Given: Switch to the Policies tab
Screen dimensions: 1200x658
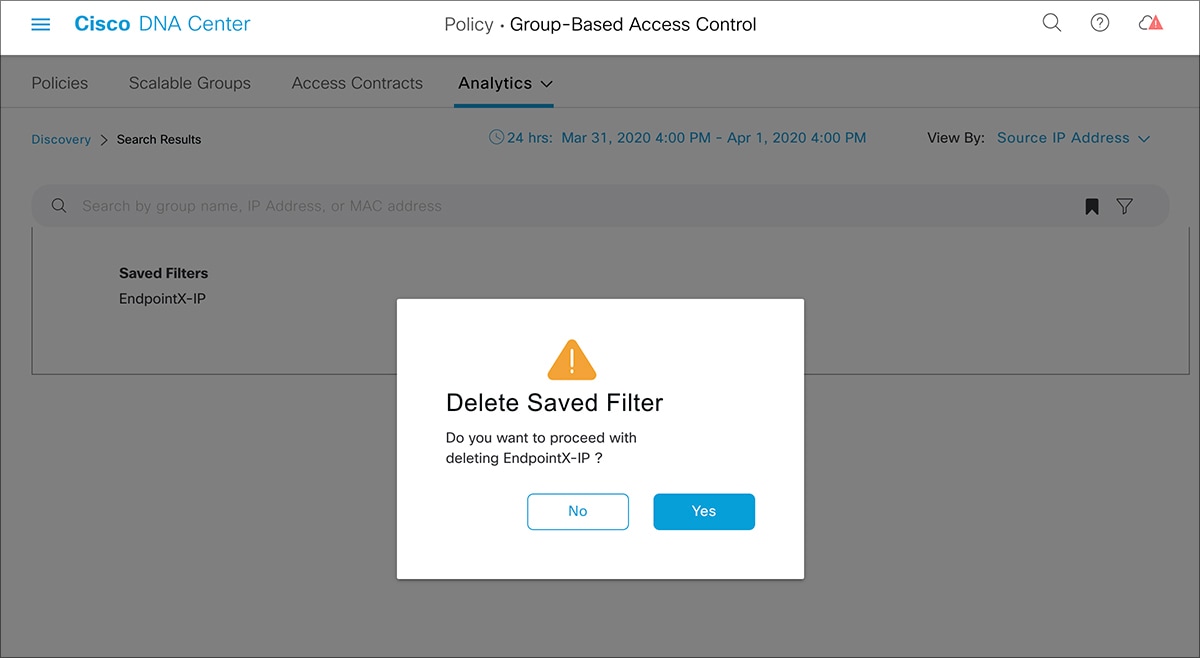Looking at the screenshot, I should click(60, 83).
